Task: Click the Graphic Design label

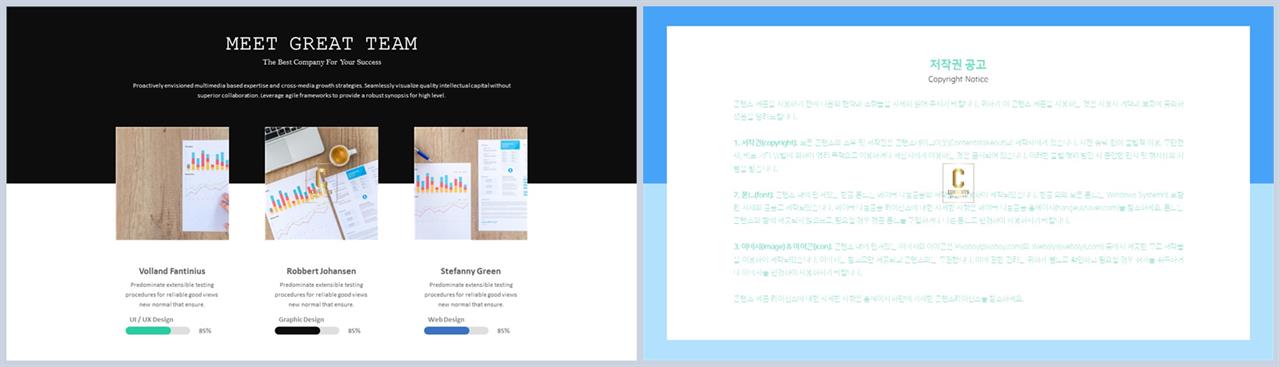Action: point(301,319)
